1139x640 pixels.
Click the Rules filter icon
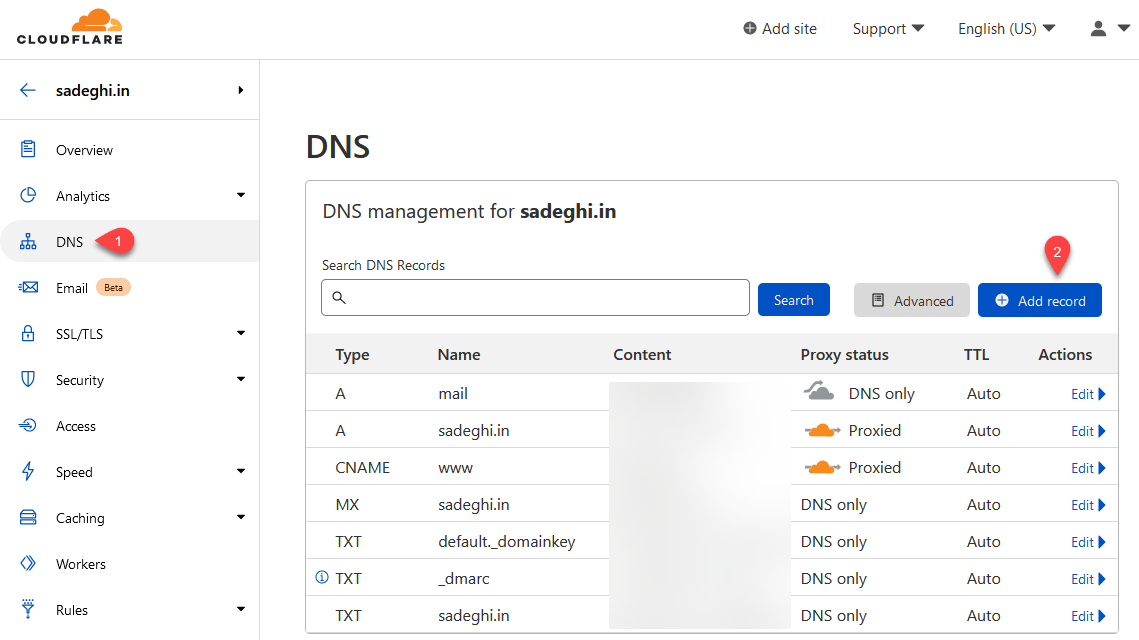(28, 609)
